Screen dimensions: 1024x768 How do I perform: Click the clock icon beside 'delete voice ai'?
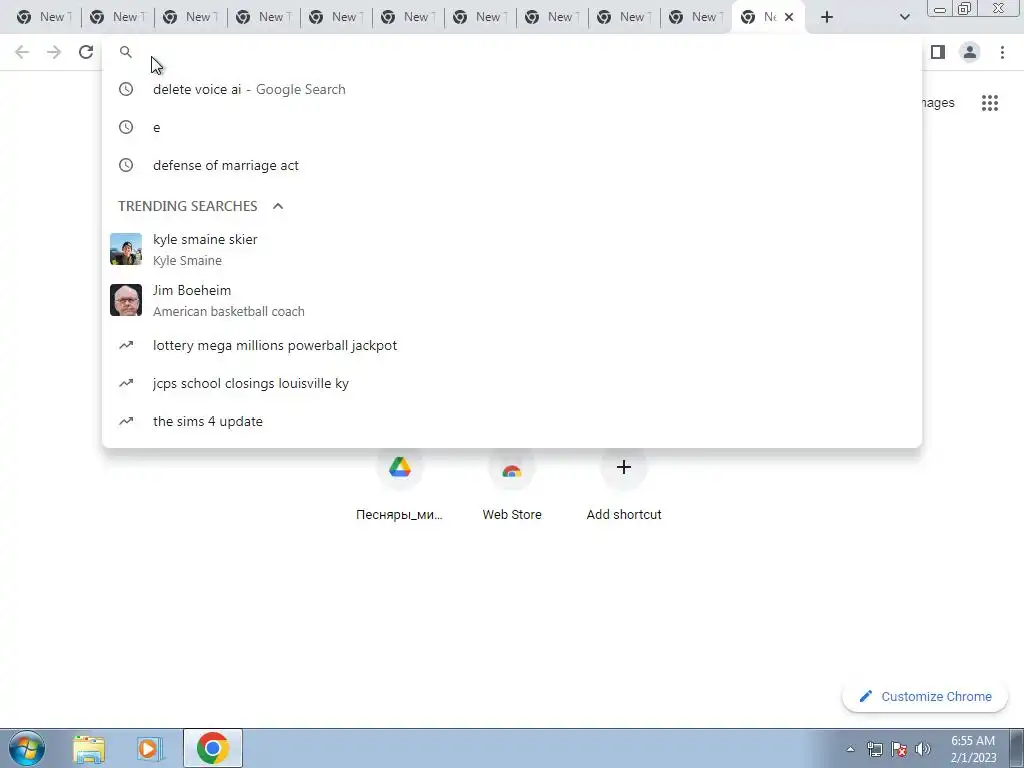tap(126, 89)
